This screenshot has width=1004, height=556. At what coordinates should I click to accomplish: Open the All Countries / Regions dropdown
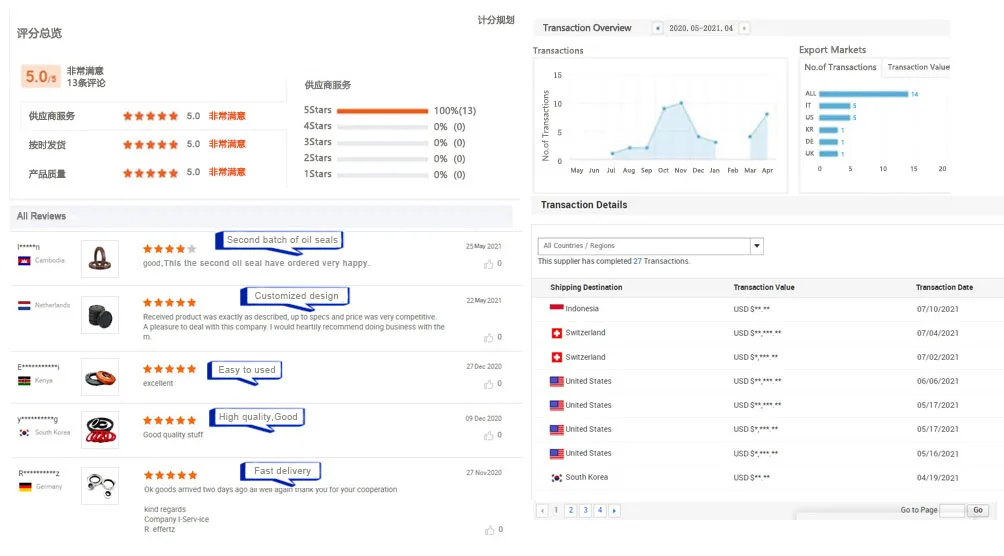tap(756, 246)
